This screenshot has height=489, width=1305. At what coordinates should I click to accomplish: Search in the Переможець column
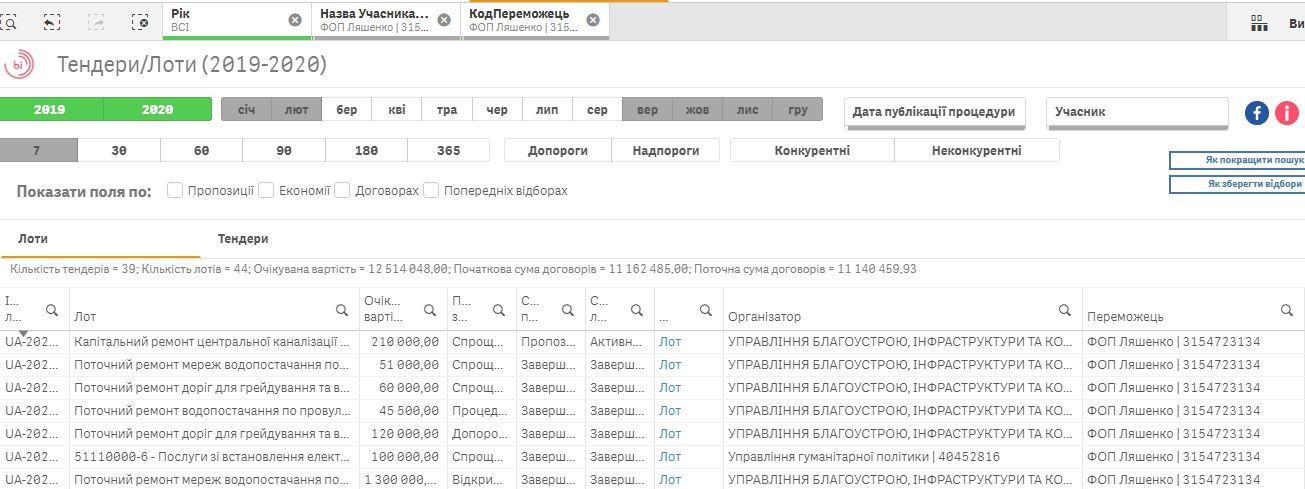1287,310
